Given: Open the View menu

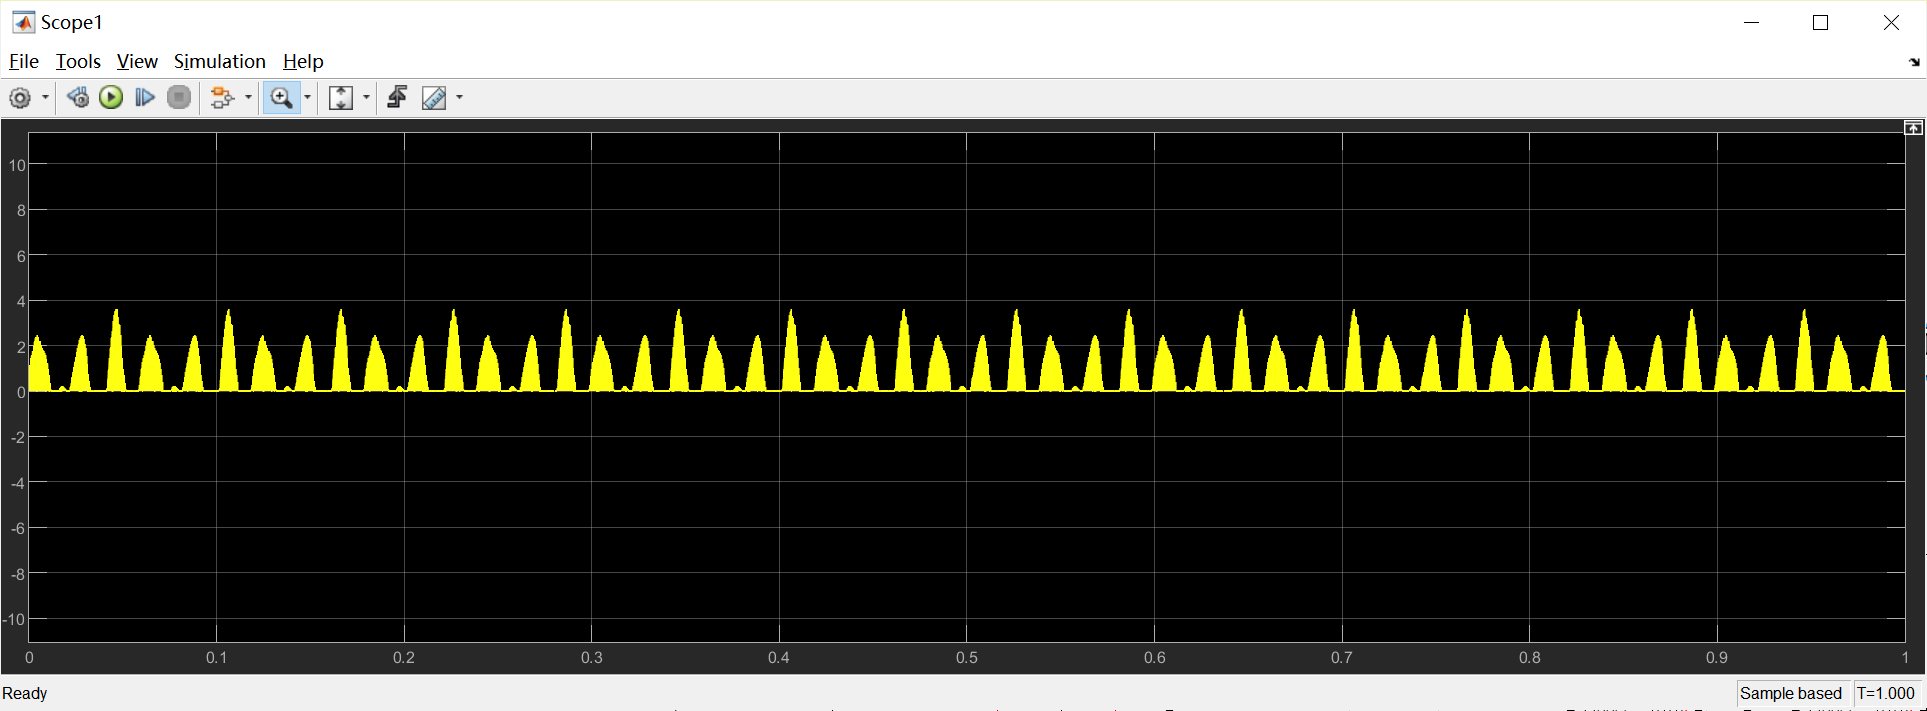Looking at the screenshot, I should coord(137,62).
